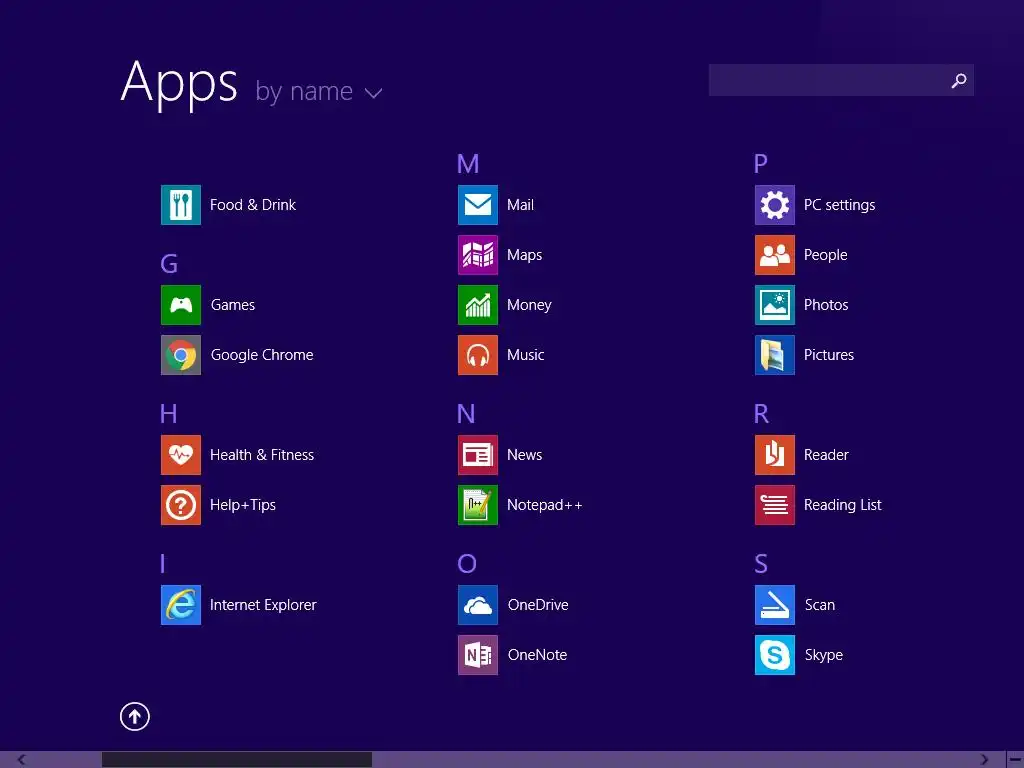Click the 'PC settings' label text
The image size is (1024, 768).
[839, 205]
